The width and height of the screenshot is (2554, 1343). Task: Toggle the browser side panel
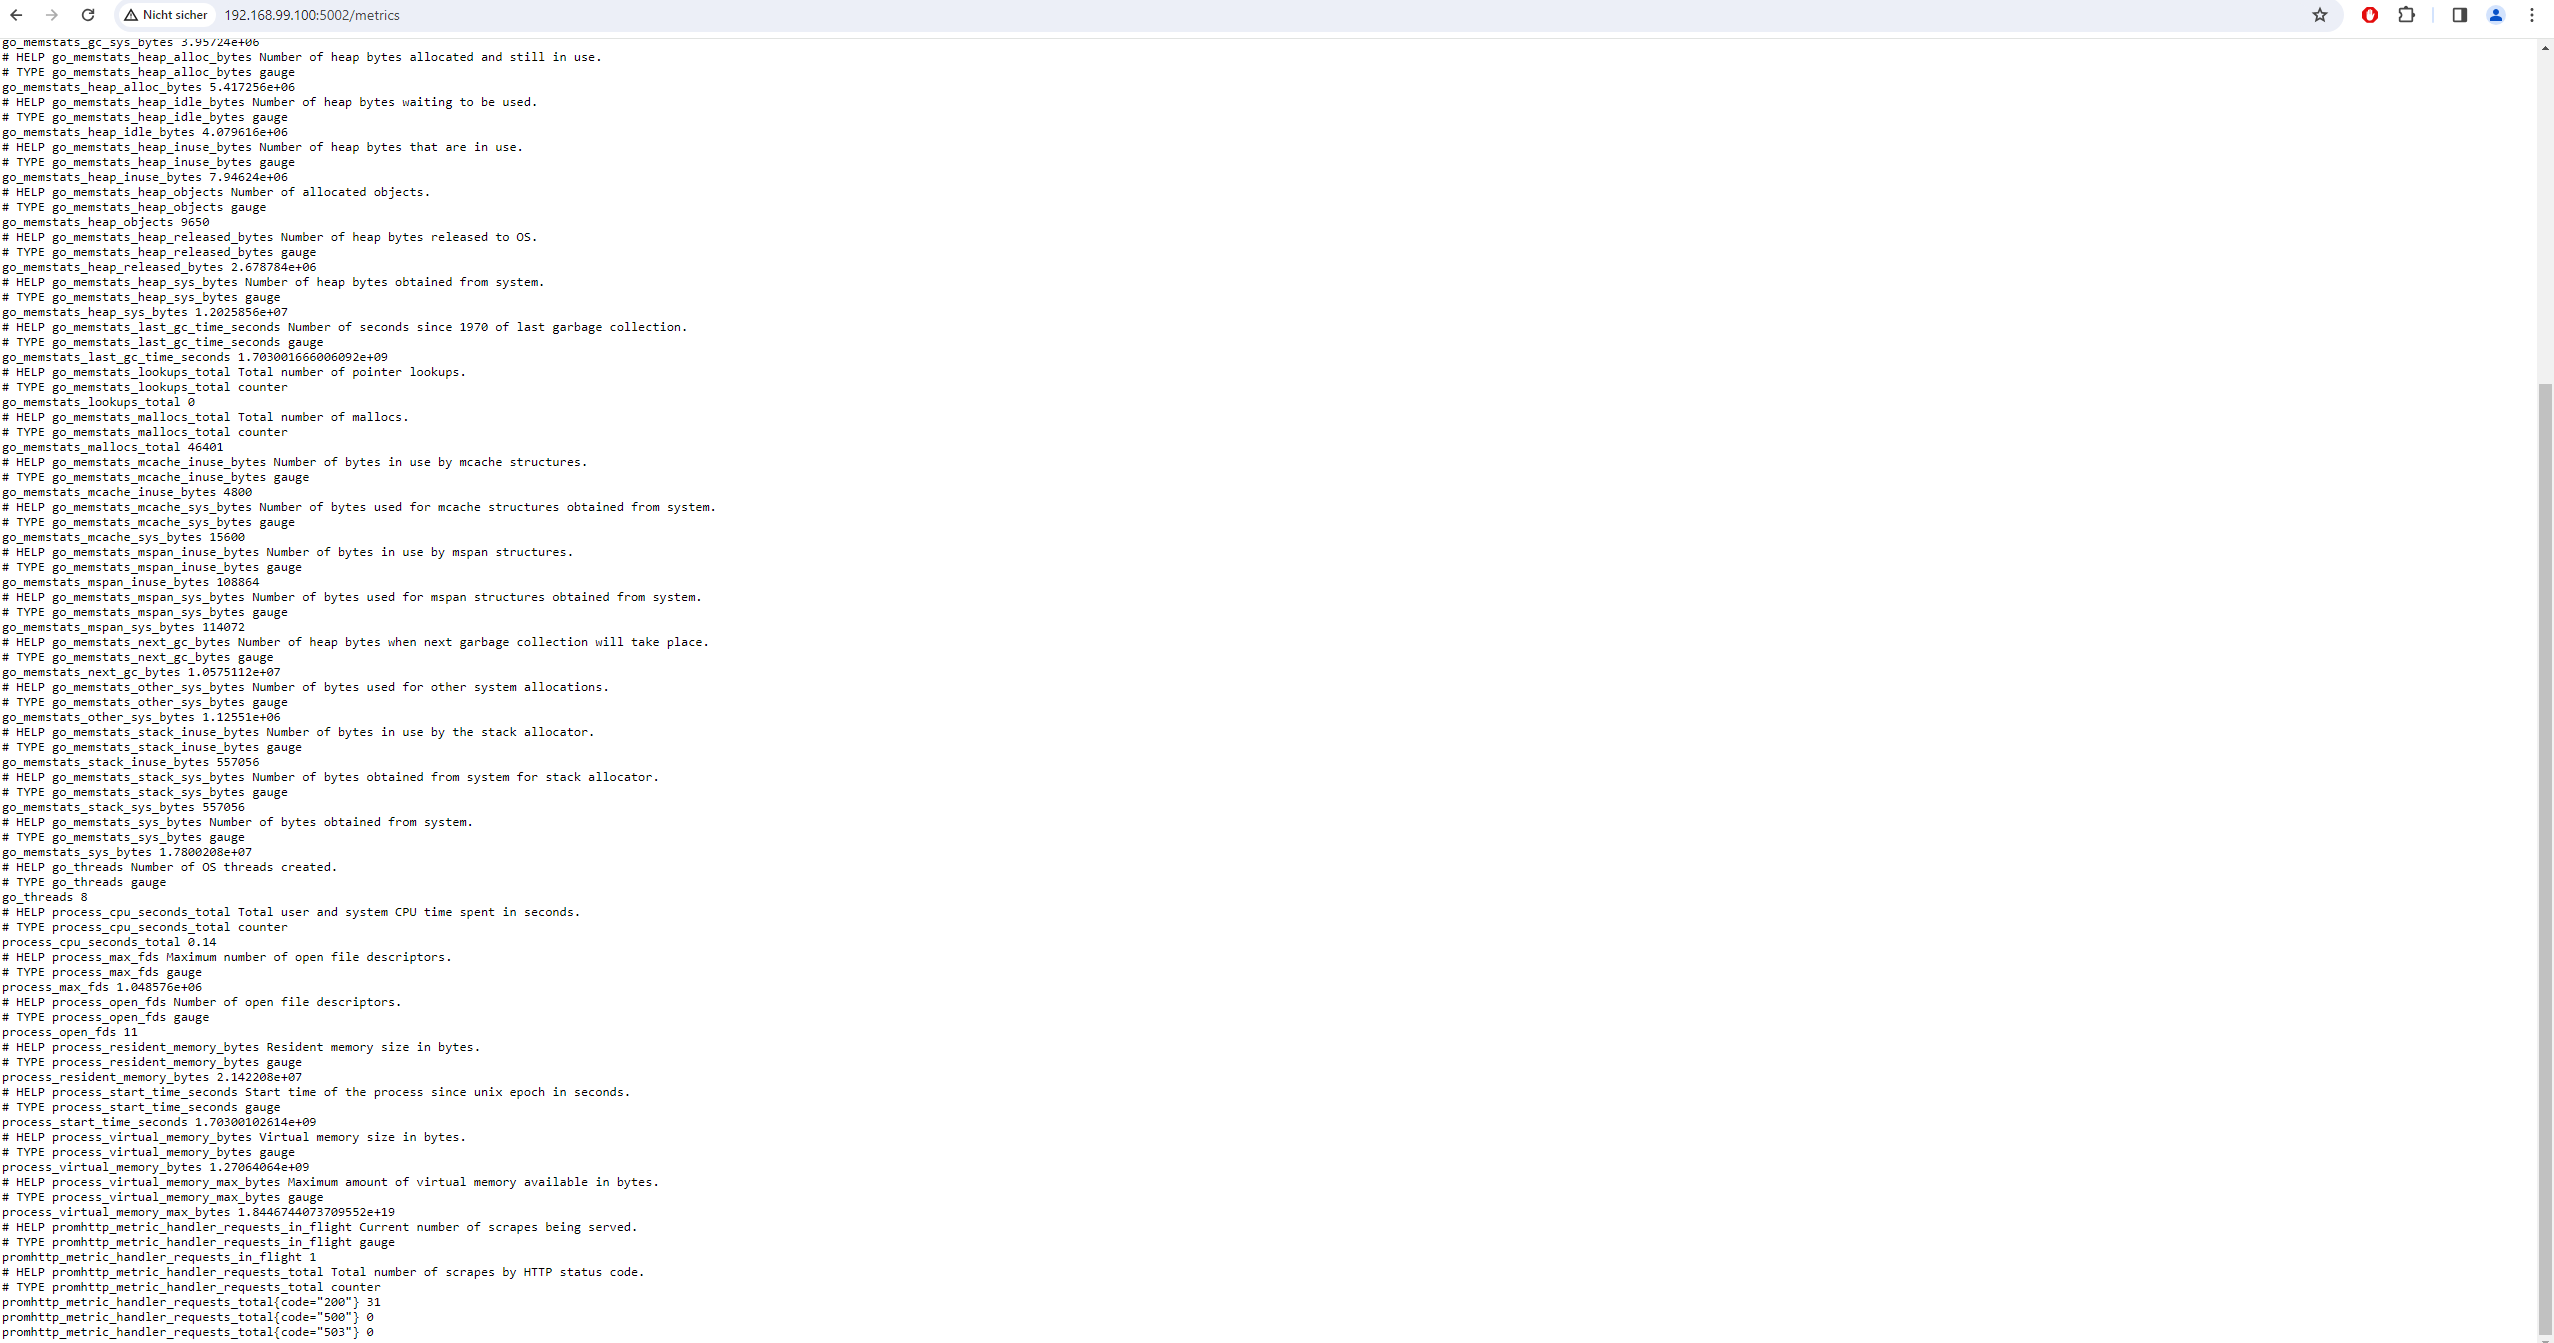tap(2460, 15)
